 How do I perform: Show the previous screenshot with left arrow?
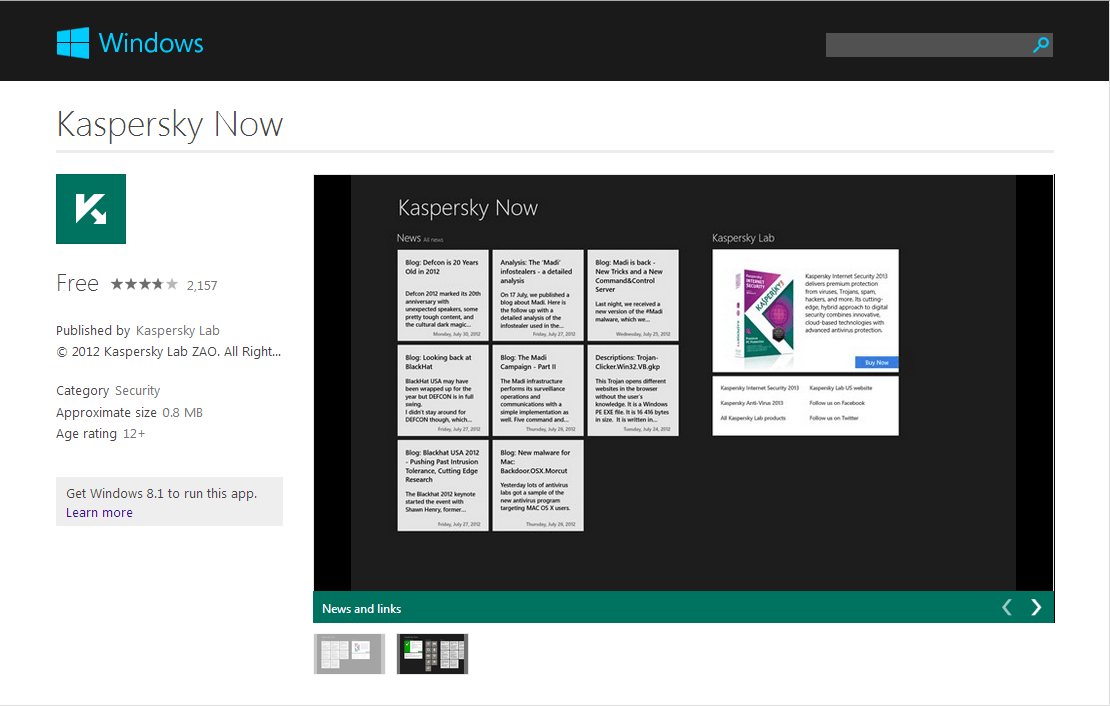(1007, 607)
